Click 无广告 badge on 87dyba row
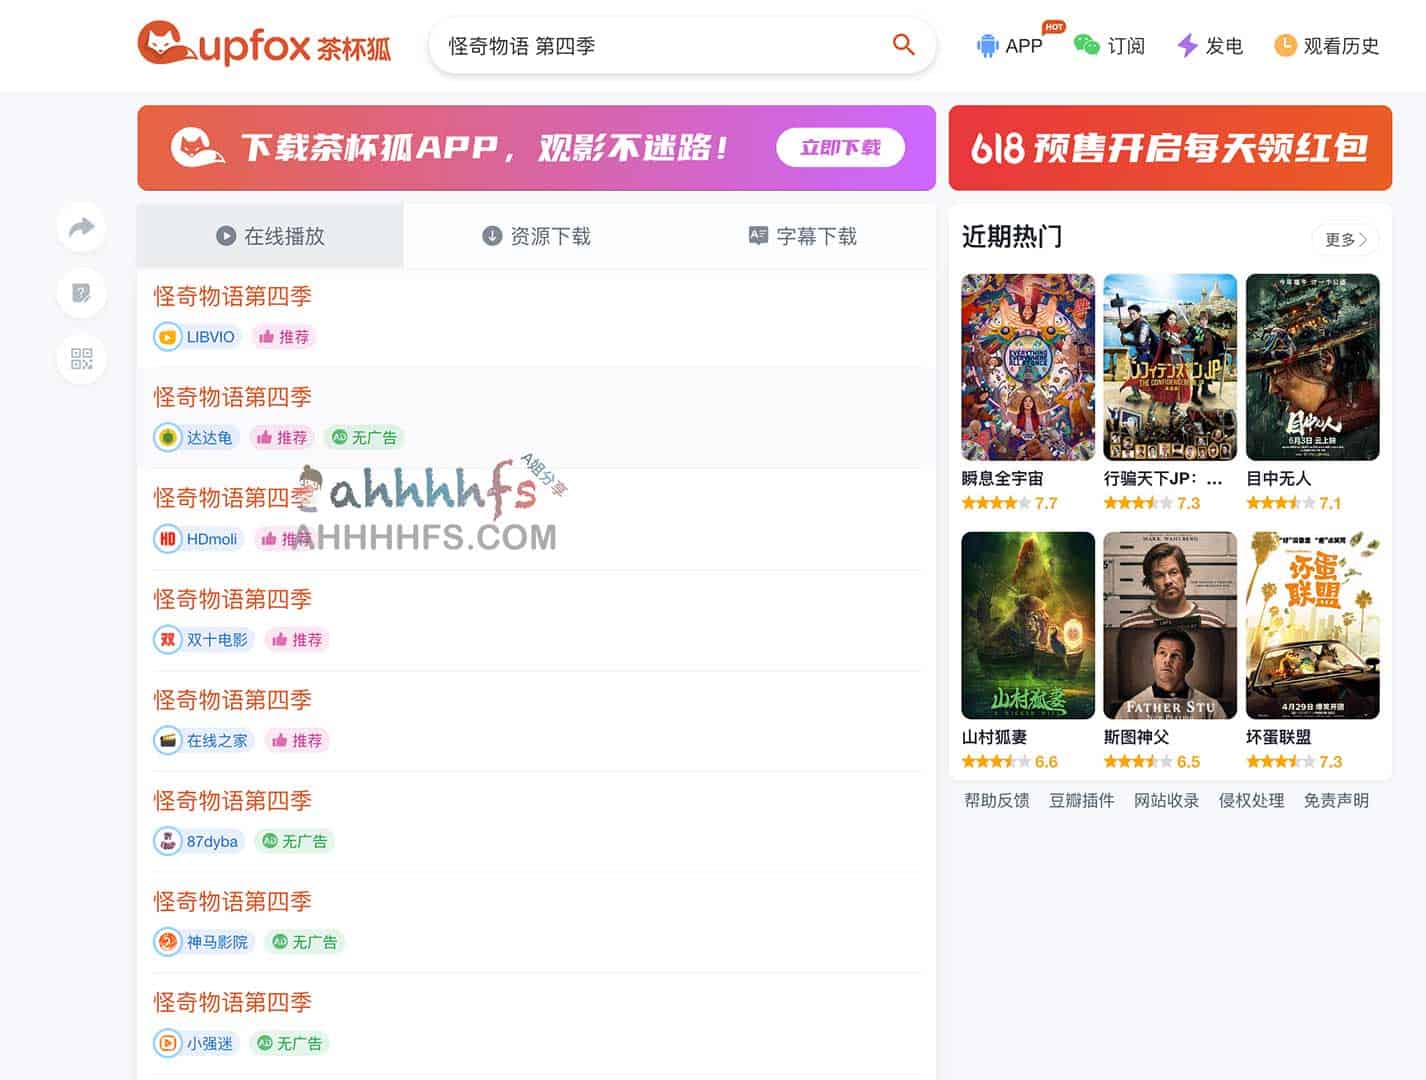1426x1080 pixels. point(294,842)
